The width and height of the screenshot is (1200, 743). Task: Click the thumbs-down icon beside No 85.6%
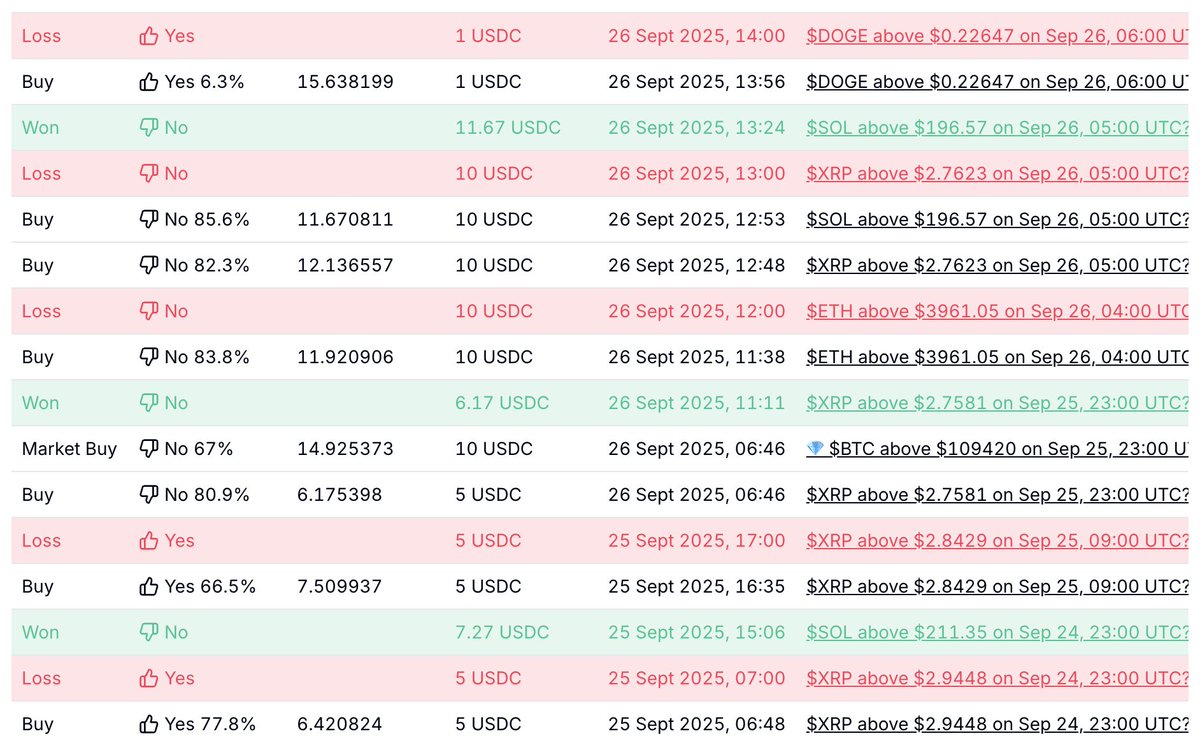tap(149, 220)
